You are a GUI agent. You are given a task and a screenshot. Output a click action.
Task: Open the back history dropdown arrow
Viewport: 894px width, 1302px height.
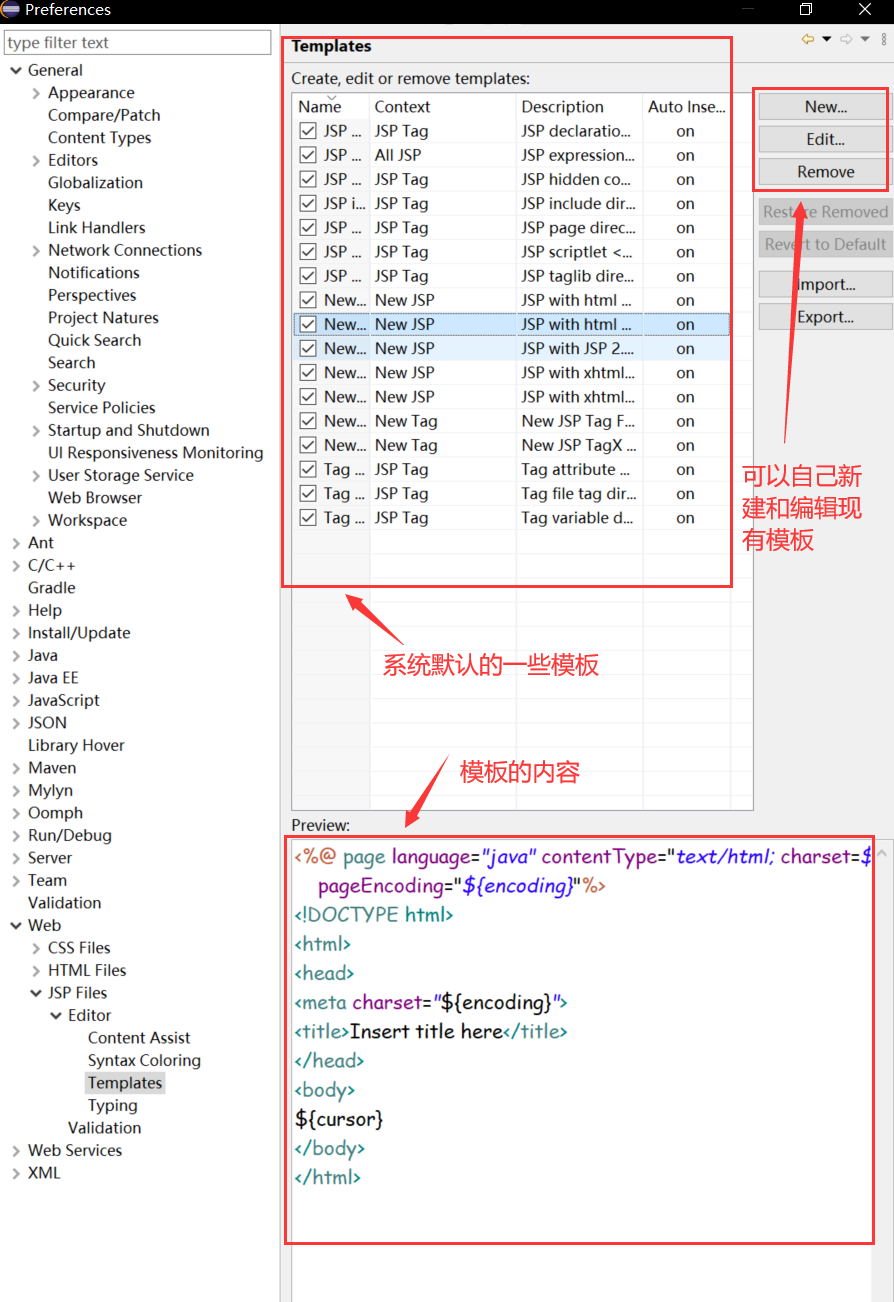point(826,38)
